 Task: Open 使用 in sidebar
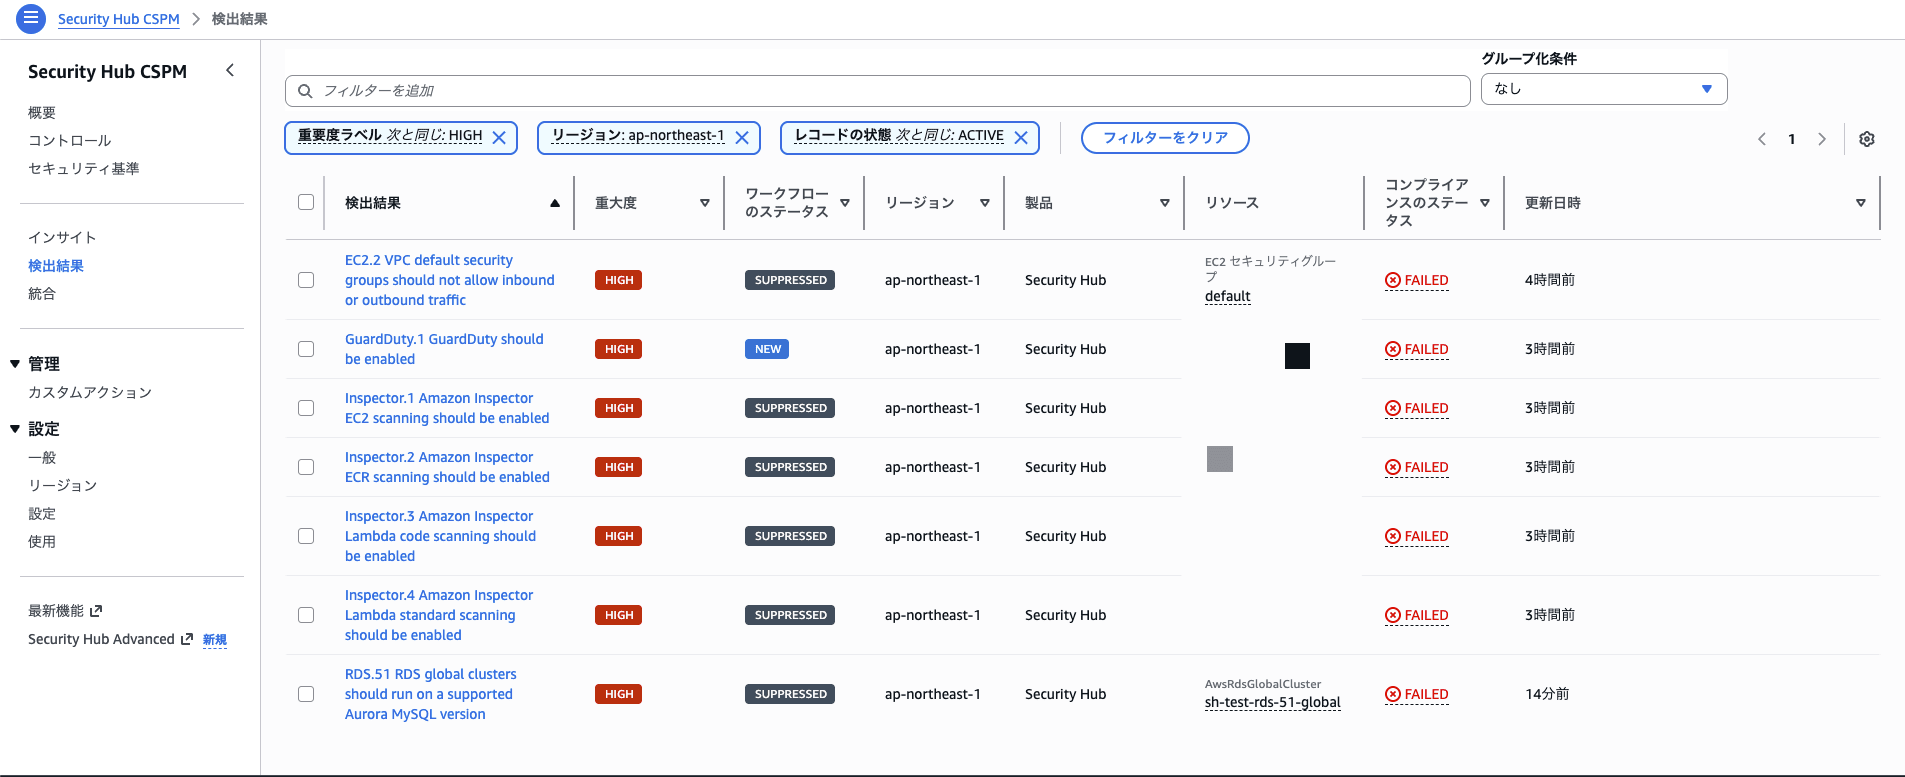pyautogui.click(x=42, y=542)
